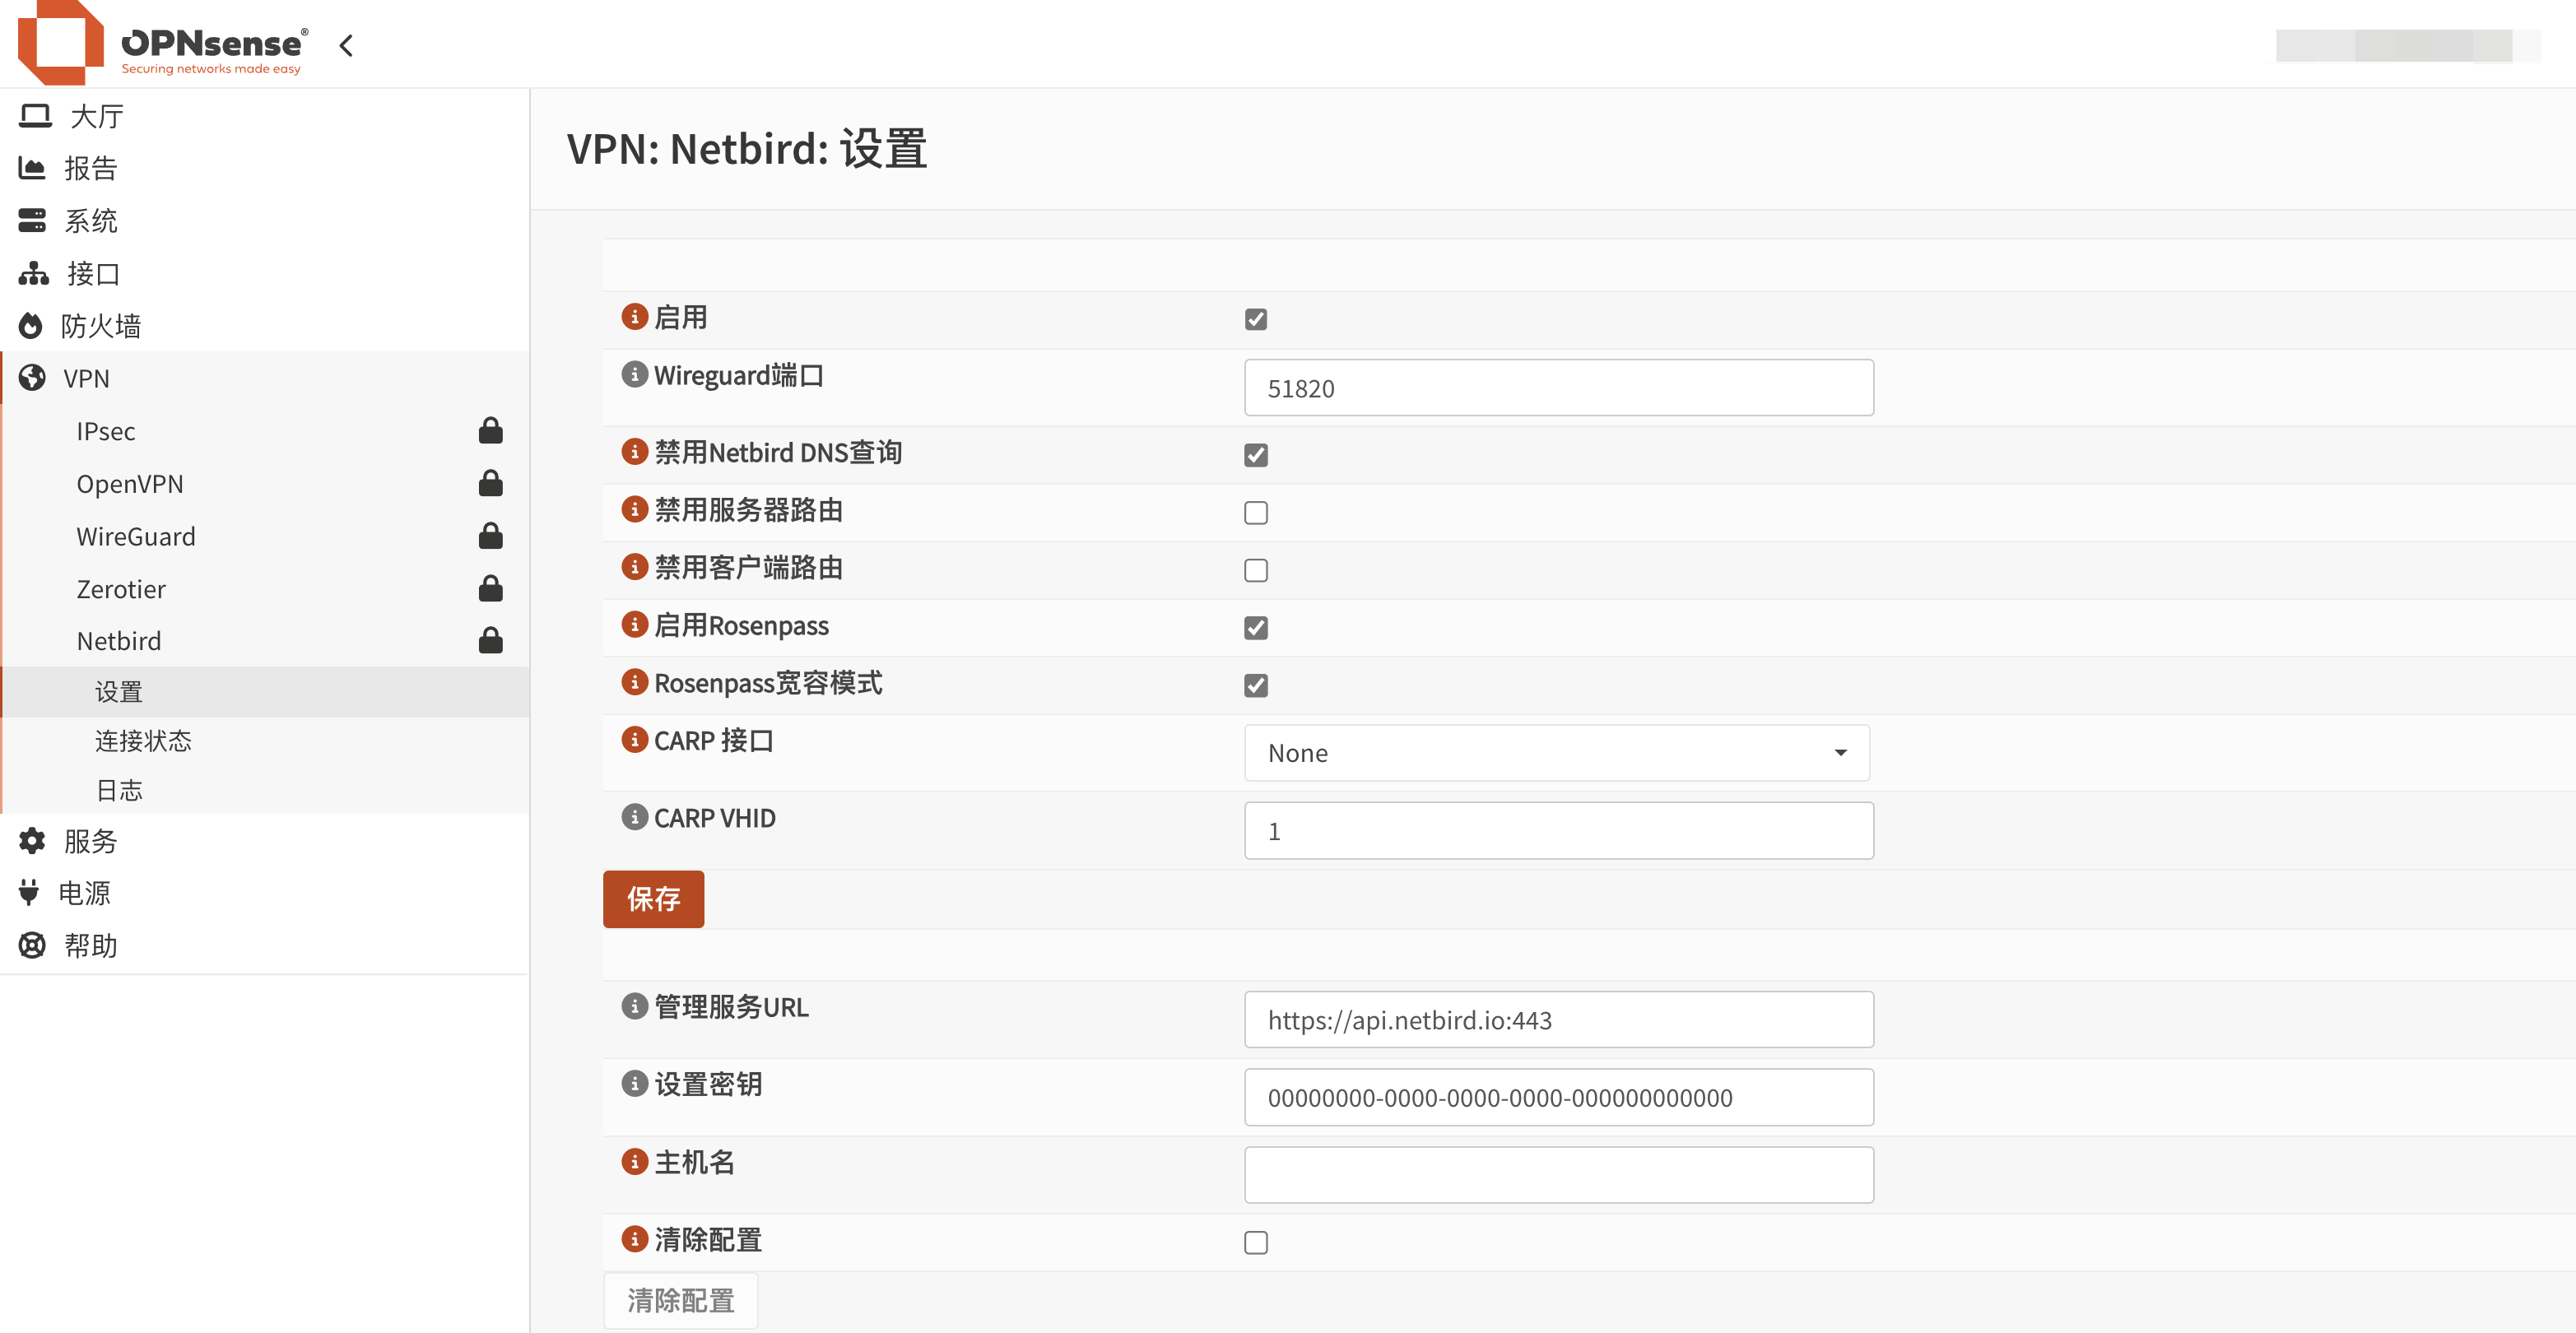Viewport: 2576px width, 1333px height.
Task: Collapse sidebar with the chevron arrow
Action: 346,46
